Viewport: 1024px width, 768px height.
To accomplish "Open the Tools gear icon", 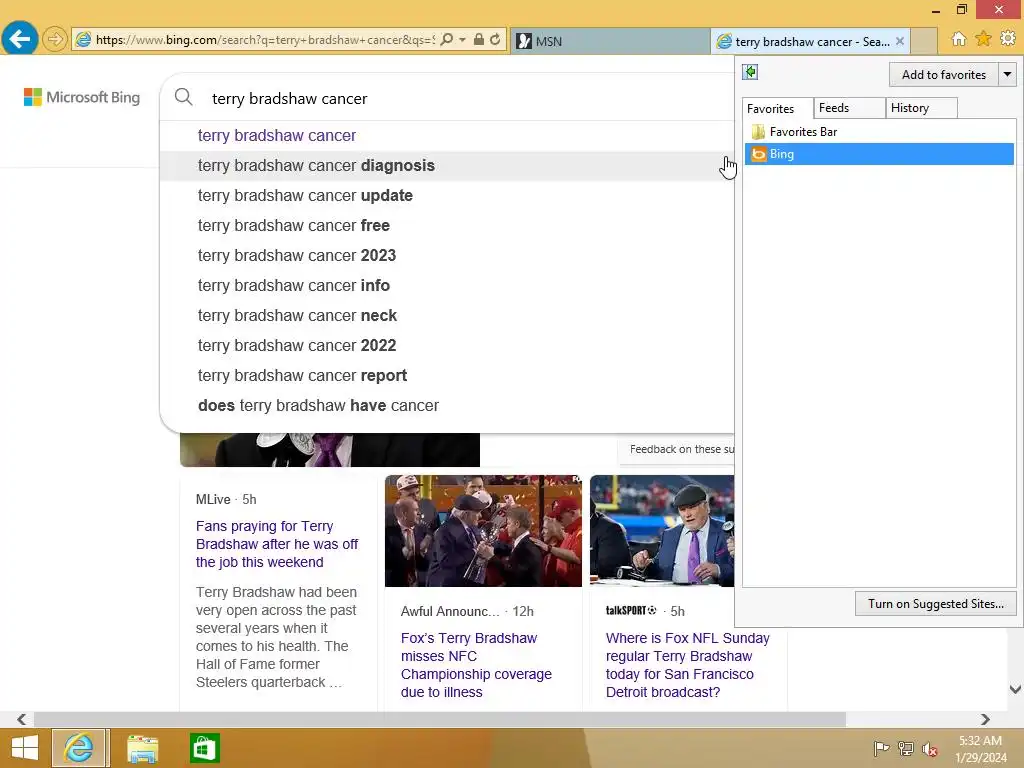I will pyautogui.click(x=1008, y=39).
